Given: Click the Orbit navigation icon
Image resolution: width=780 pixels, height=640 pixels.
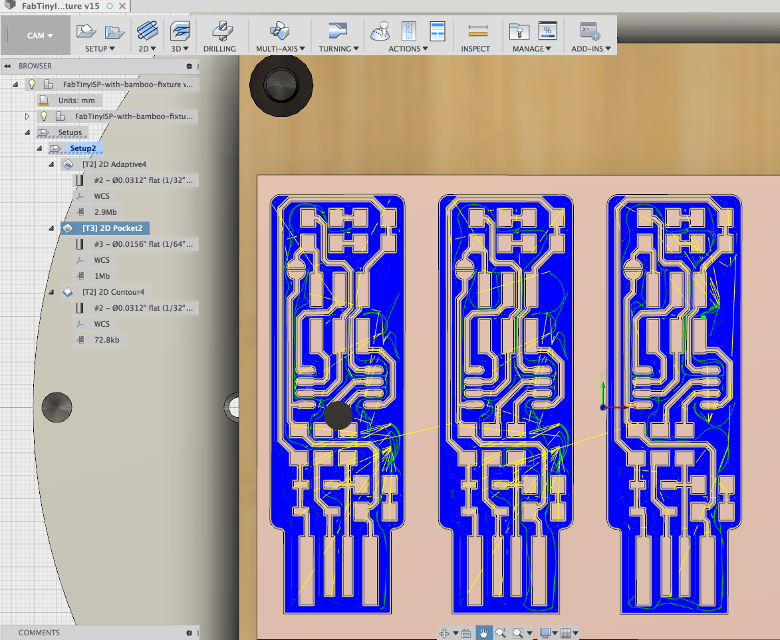Looking at the screenshot, I should [x=444, y=633].
